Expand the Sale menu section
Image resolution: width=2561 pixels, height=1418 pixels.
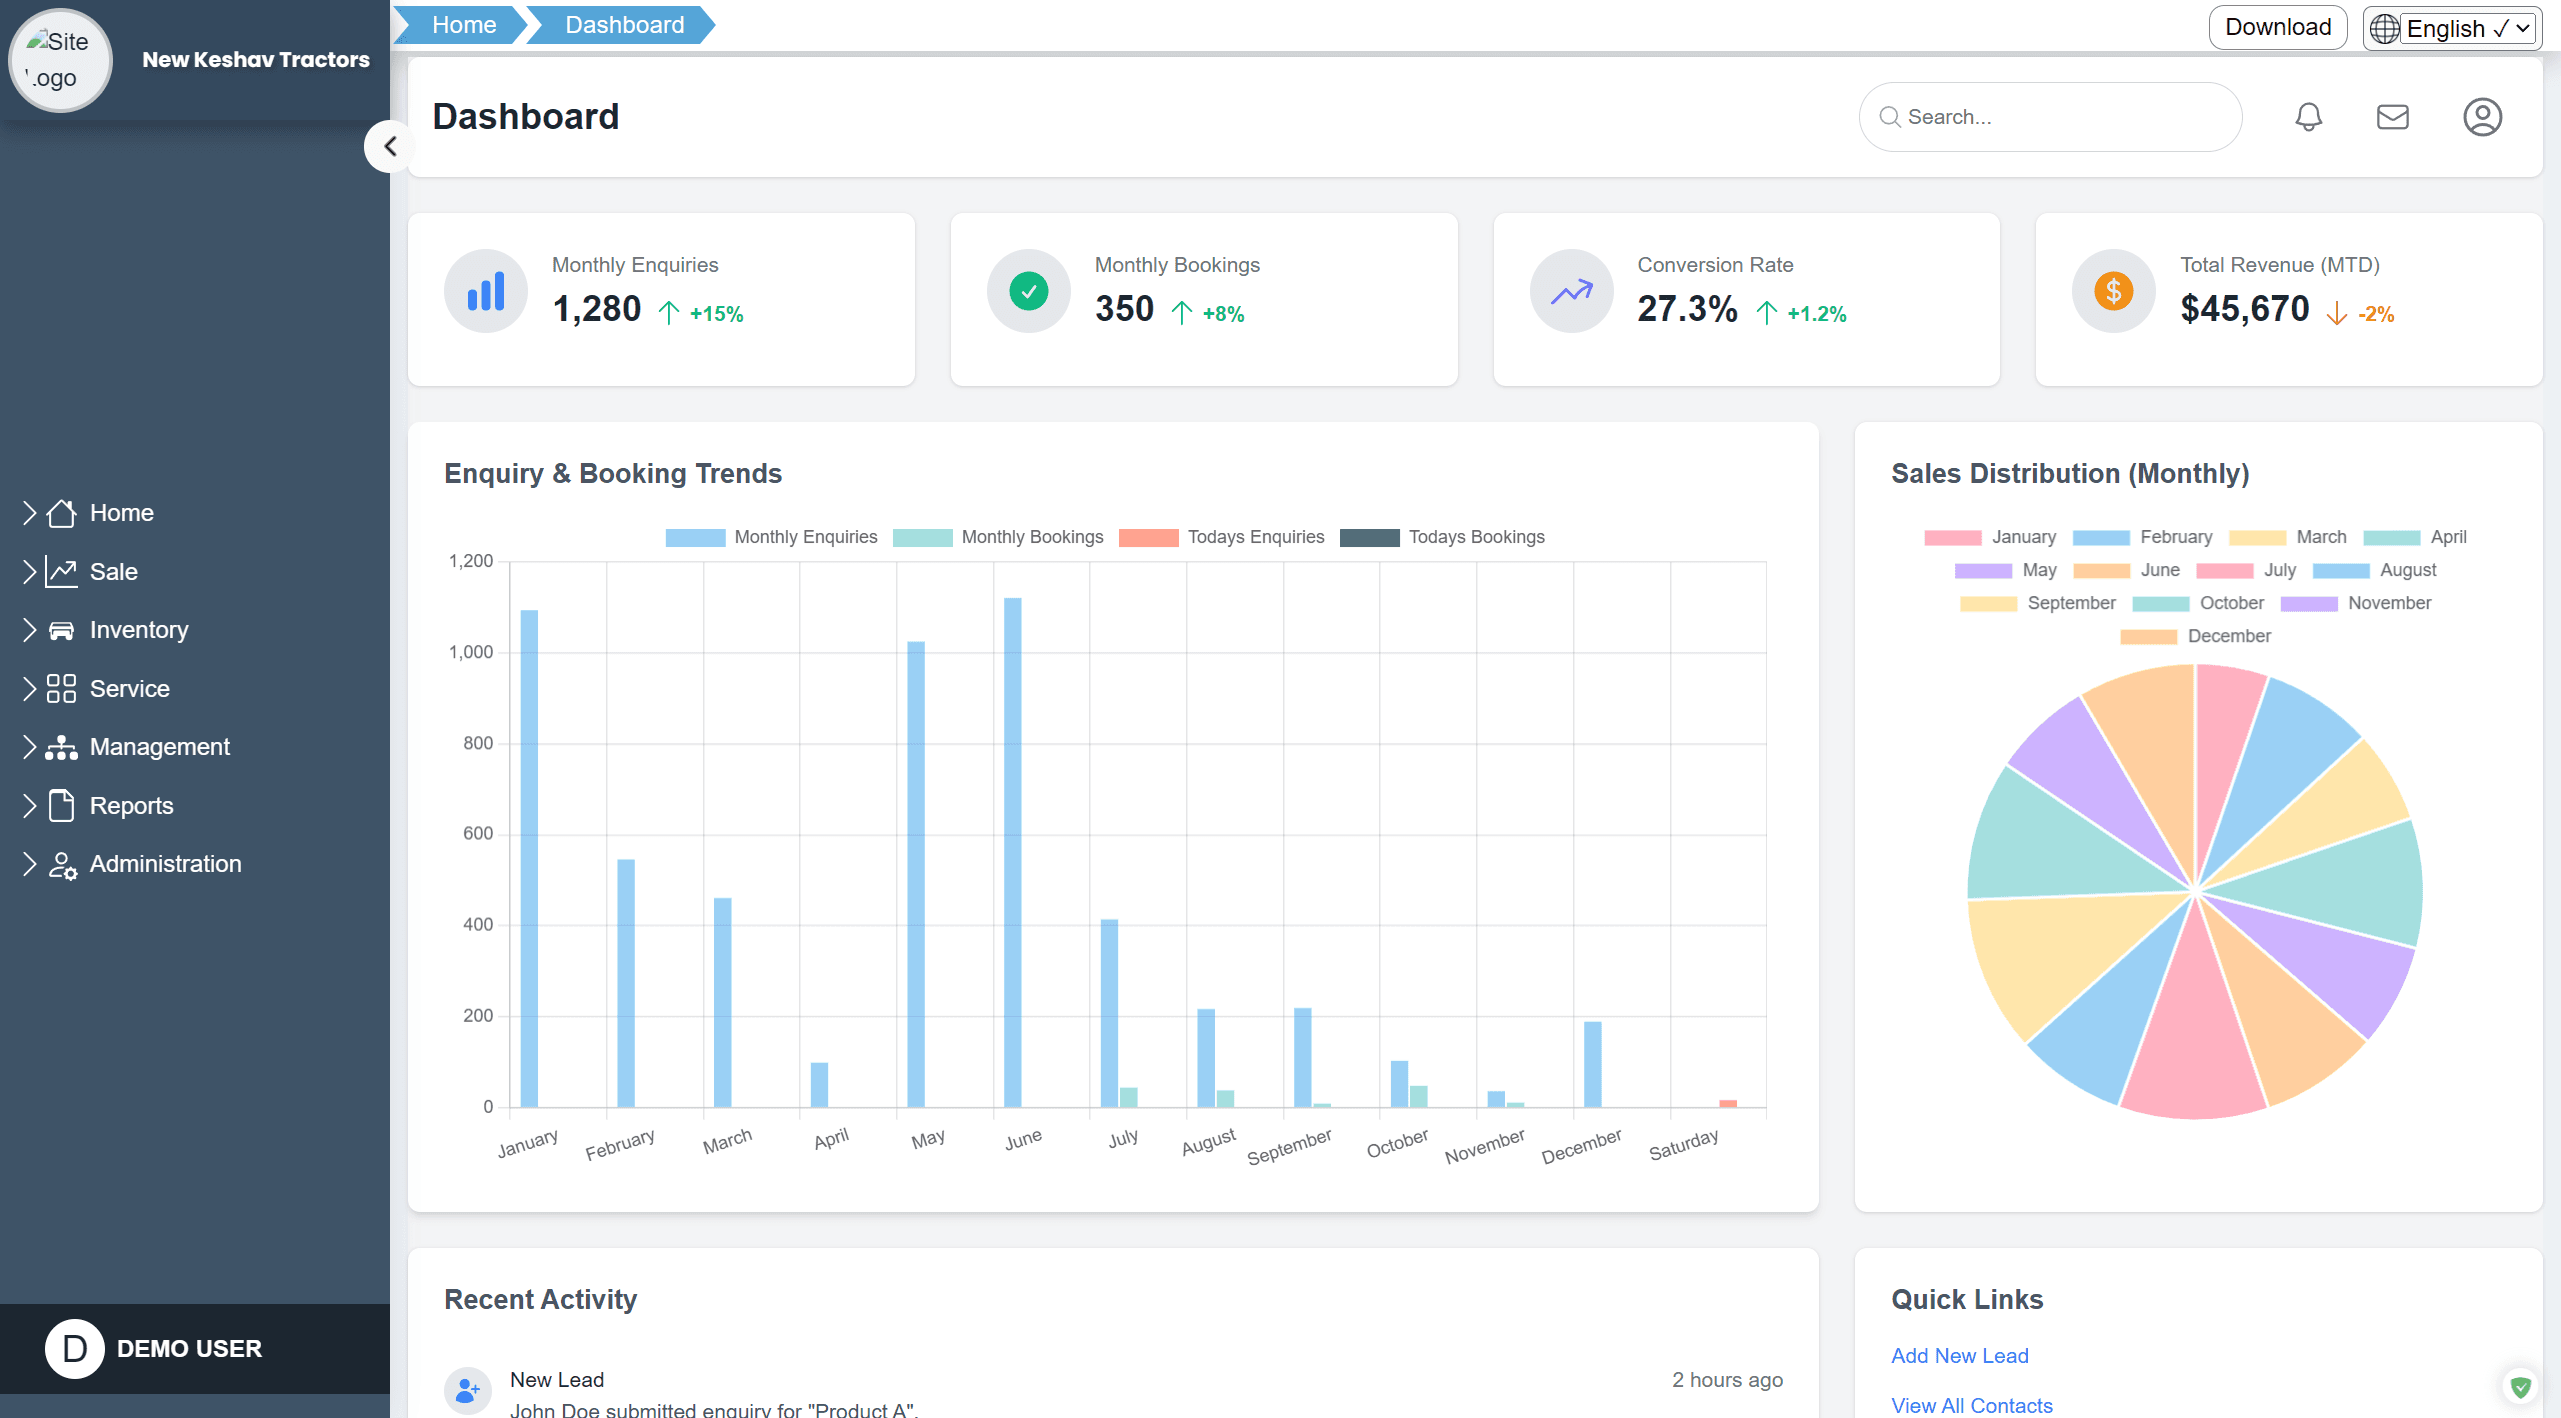112,571
